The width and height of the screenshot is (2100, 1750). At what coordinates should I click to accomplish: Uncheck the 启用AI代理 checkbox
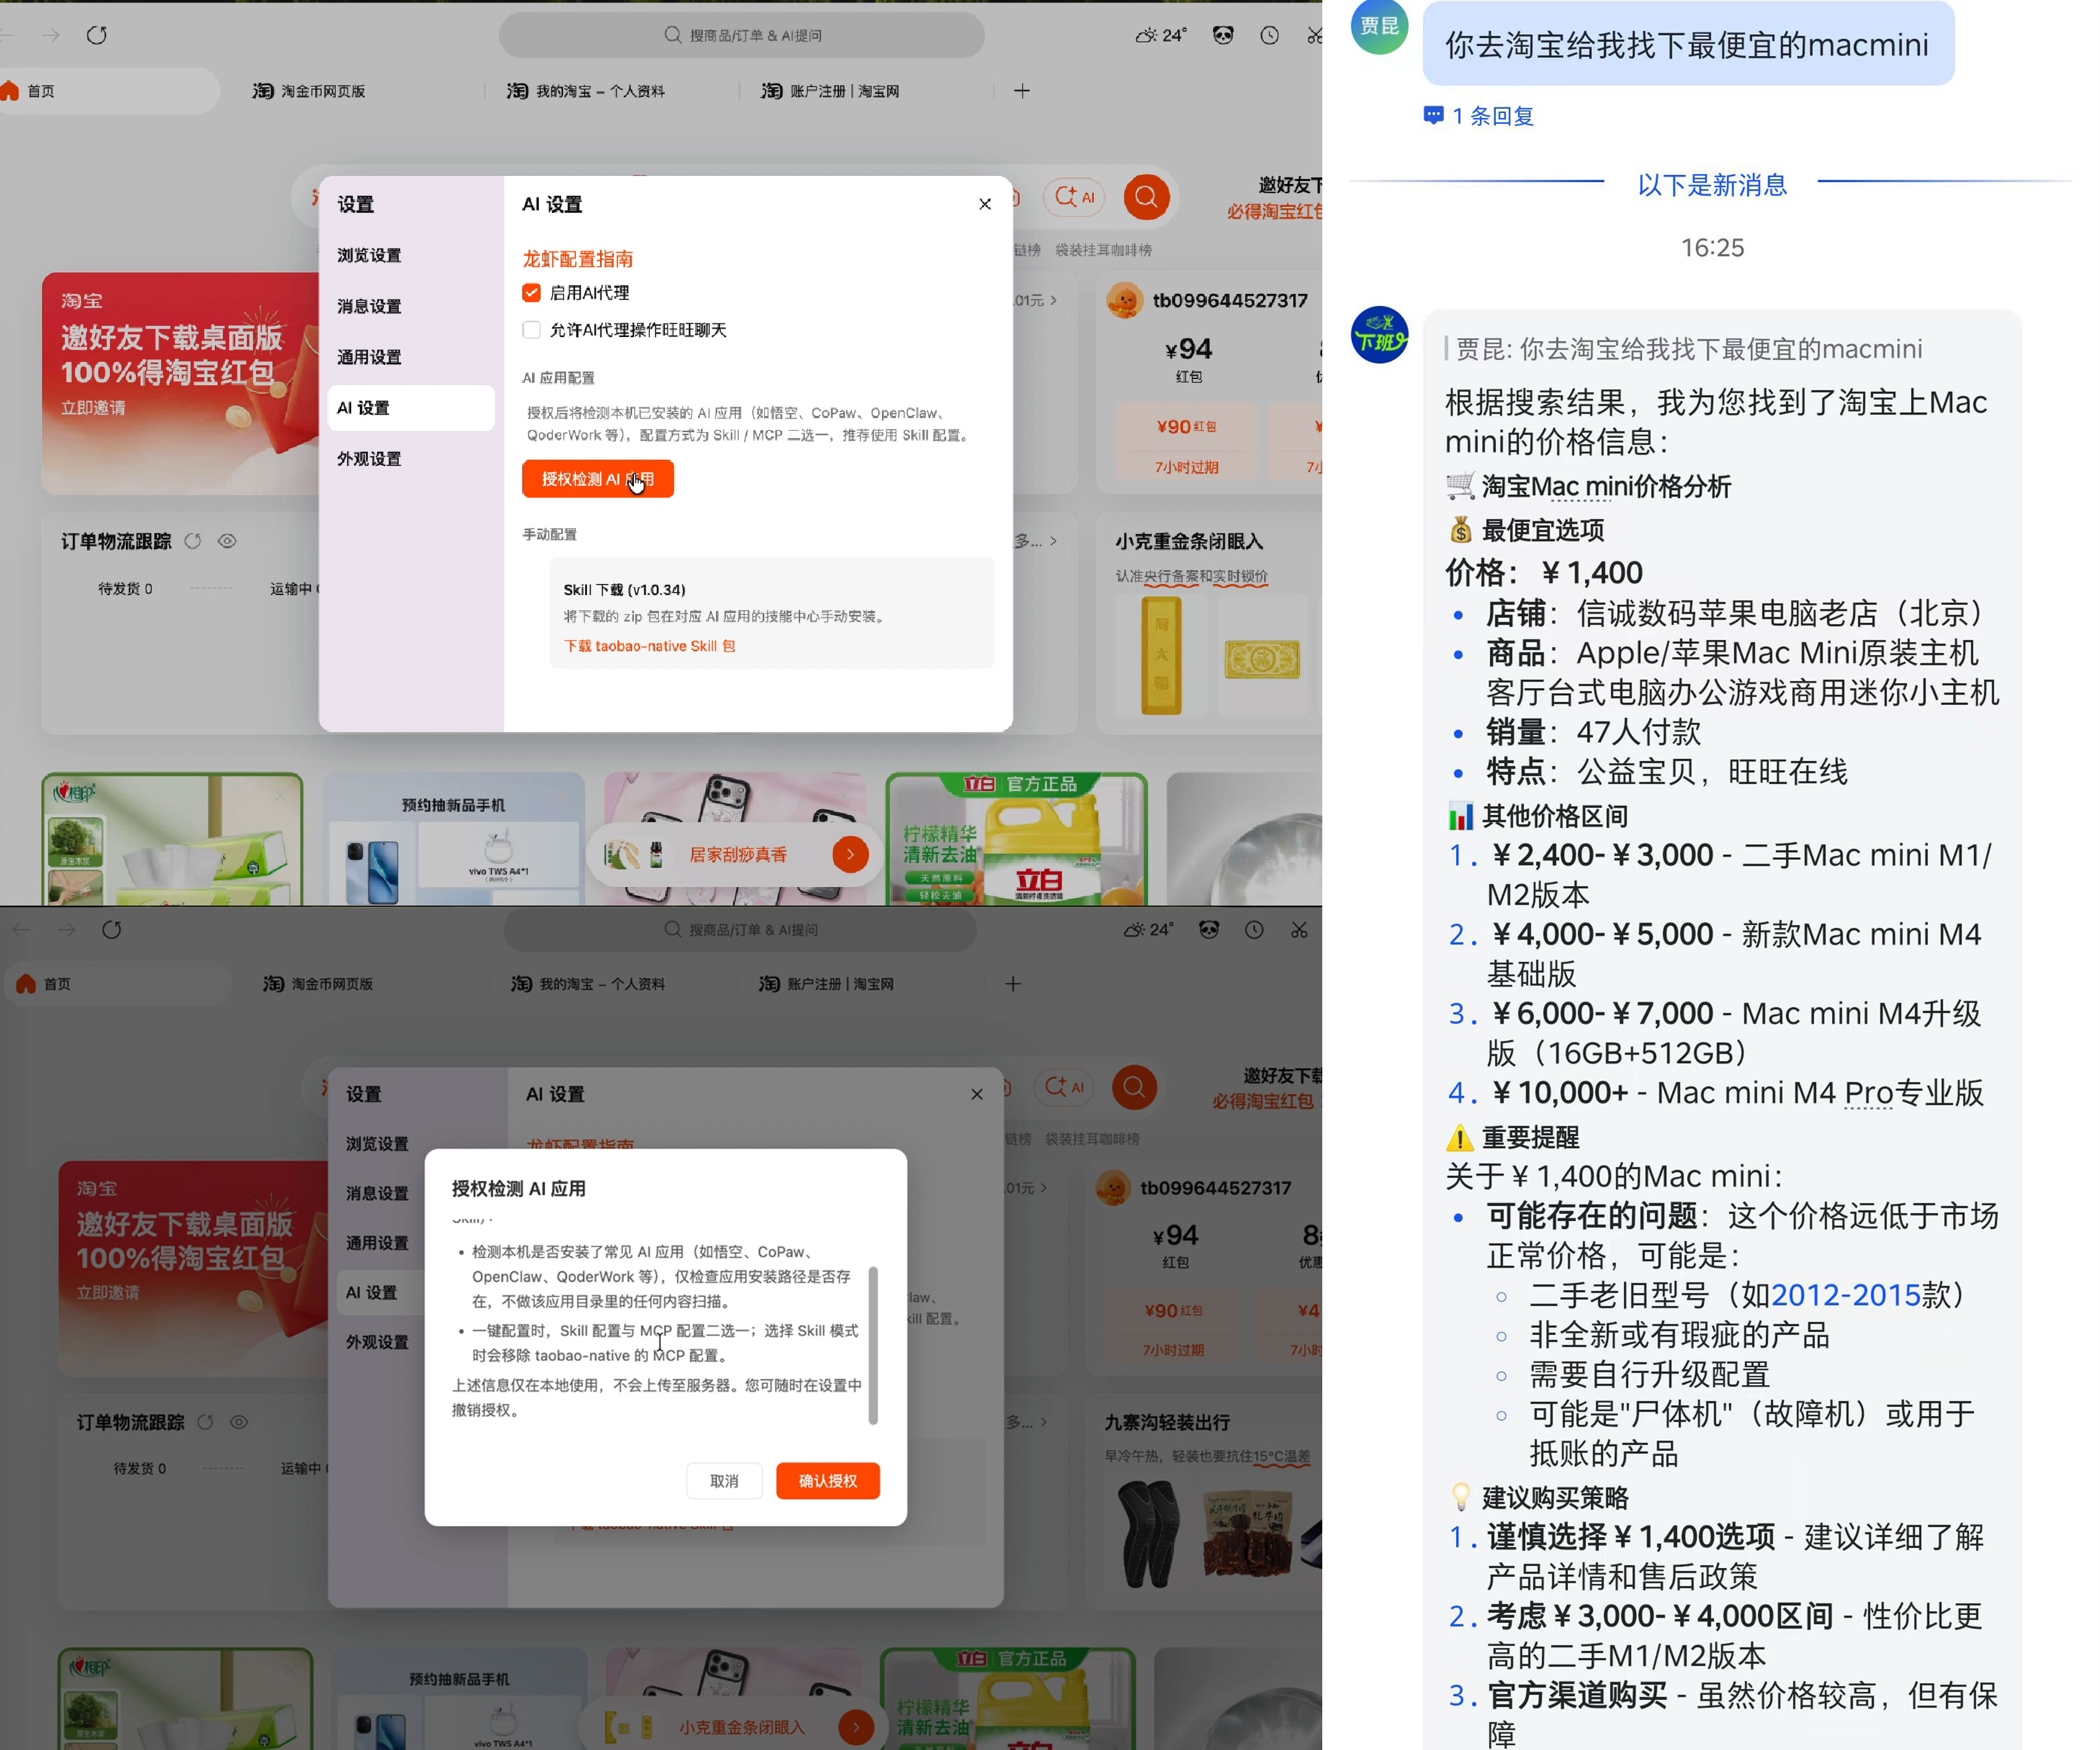pos(531,293)
